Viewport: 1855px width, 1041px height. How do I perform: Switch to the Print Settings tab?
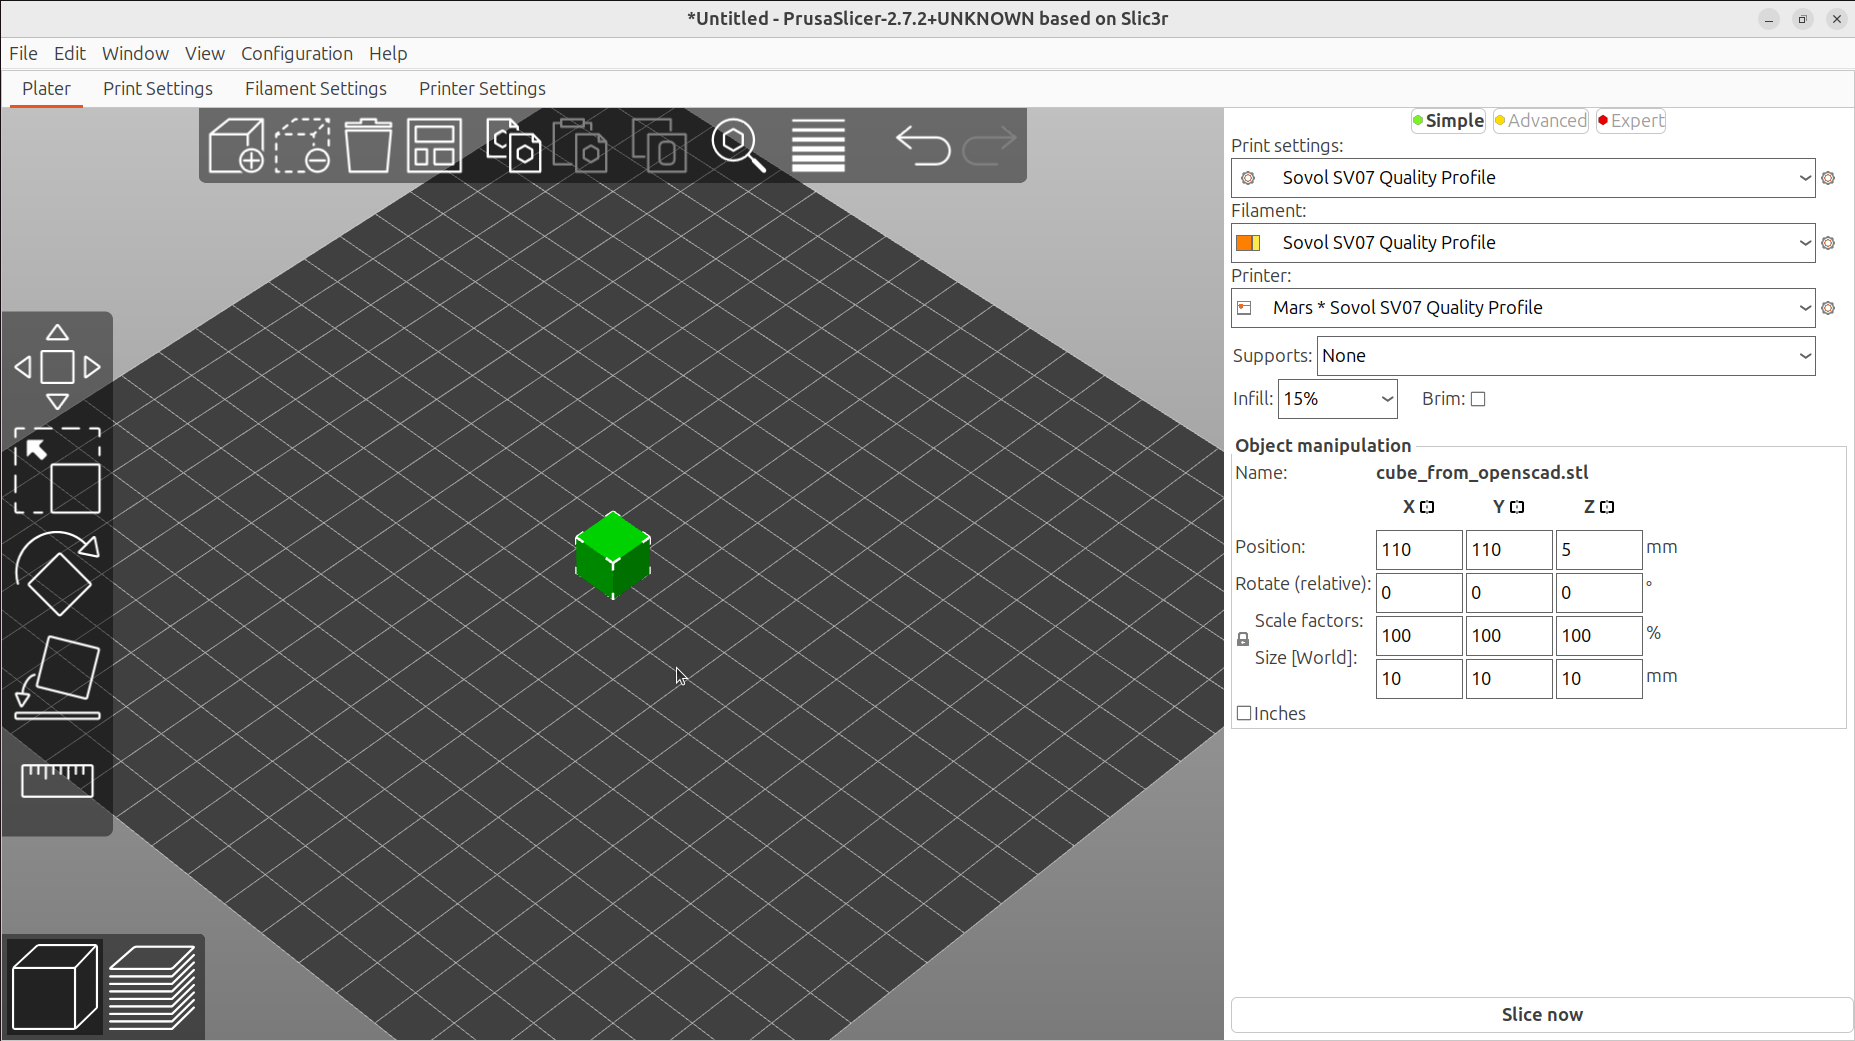pyautogui.click(x=158, y=89)
